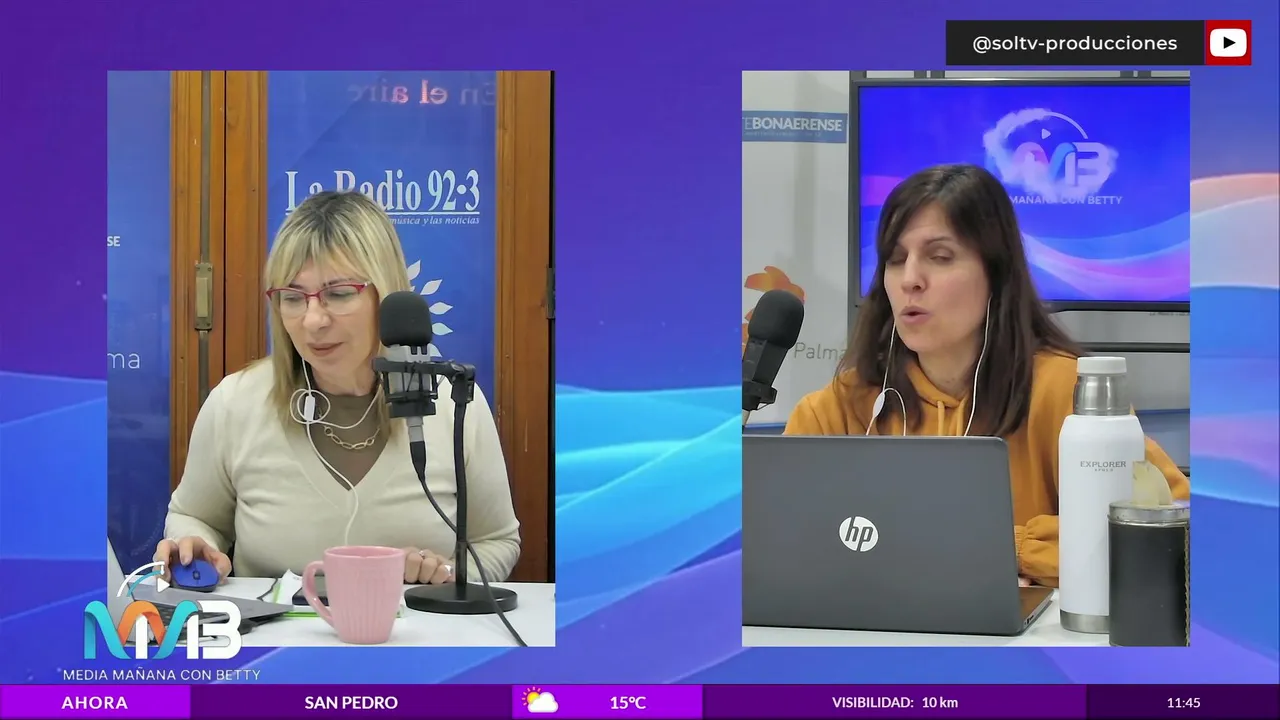Screen dimensions: 1280x720
Task: Select the AHORA label in the ticker
Action: [95, 702]
